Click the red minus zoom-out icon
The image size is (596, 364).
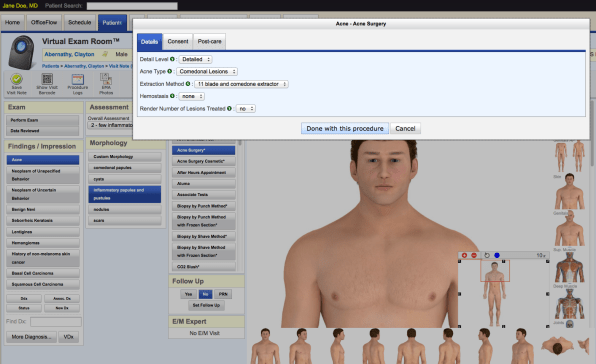(474, 255)
